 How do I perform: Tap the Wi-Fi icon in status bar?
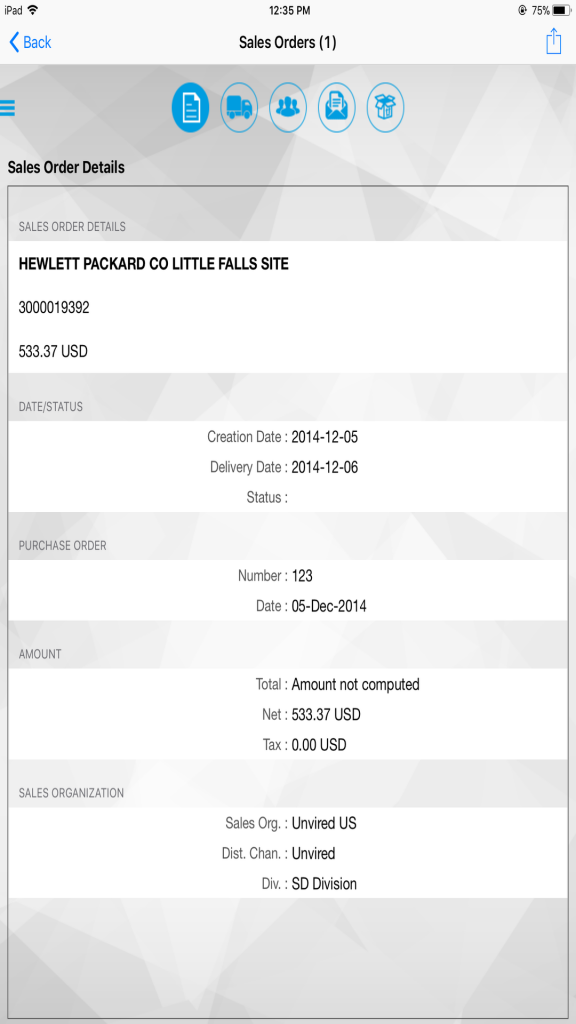tap(33, 10)
